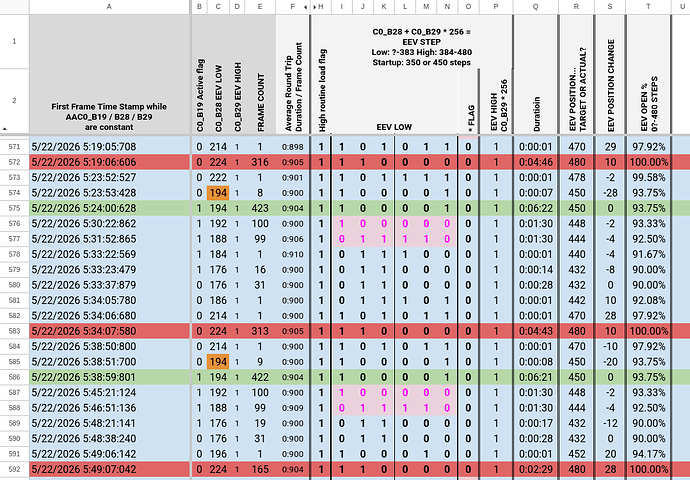
Task: Select row 1 header
Action: [x=15, y=41]
